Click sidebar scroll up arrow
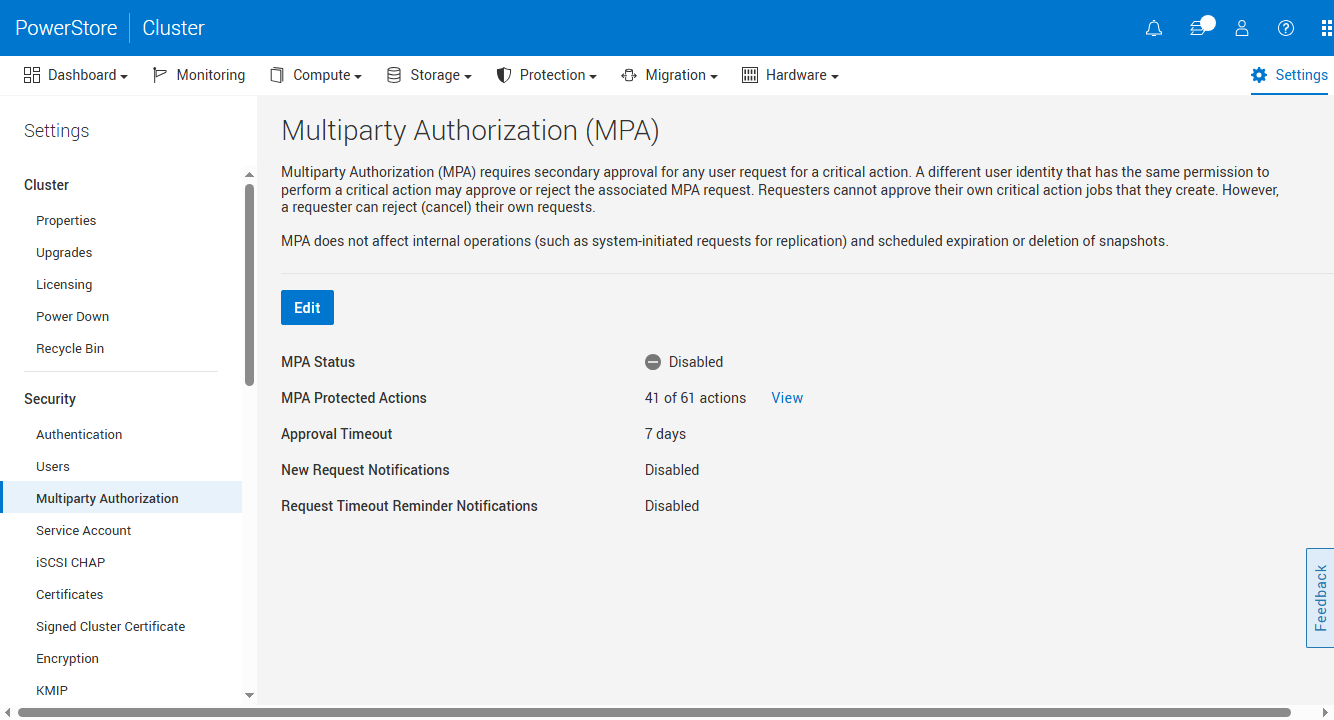Image resolution: width=1334 pixels, height=720 pixels. point(249,175)
